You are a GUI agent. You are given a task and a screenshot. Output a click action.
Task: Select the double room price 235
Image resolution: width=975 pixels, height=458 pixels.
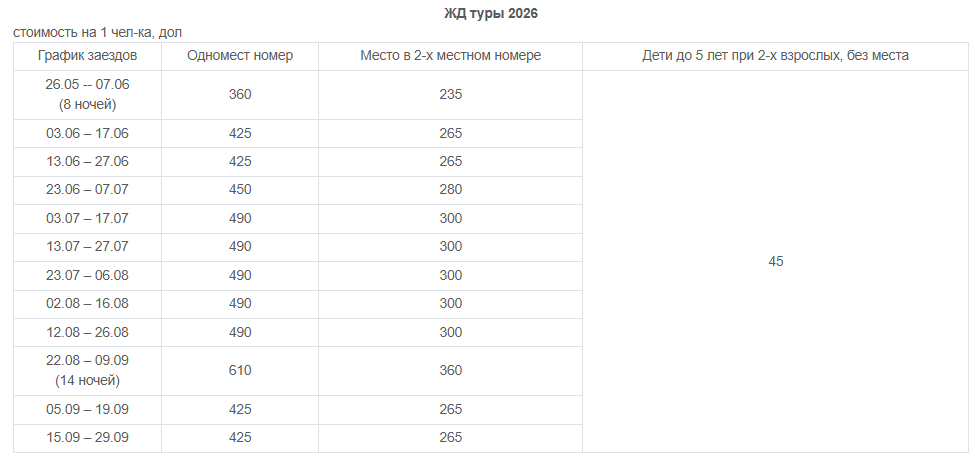(x=450, y=95)
